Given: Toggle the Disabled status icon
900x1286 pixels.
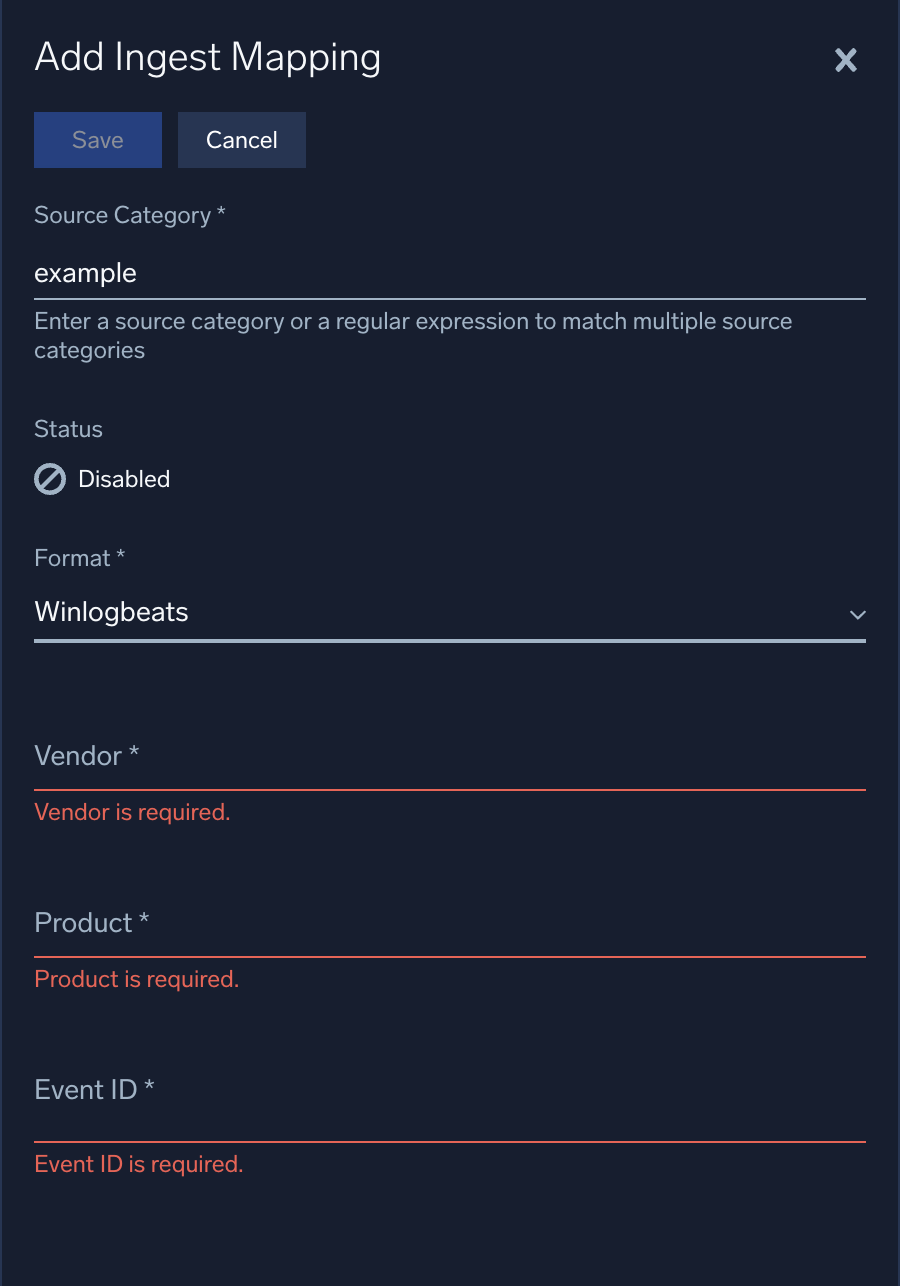Looking at the screenshot, I should (50, 479).
